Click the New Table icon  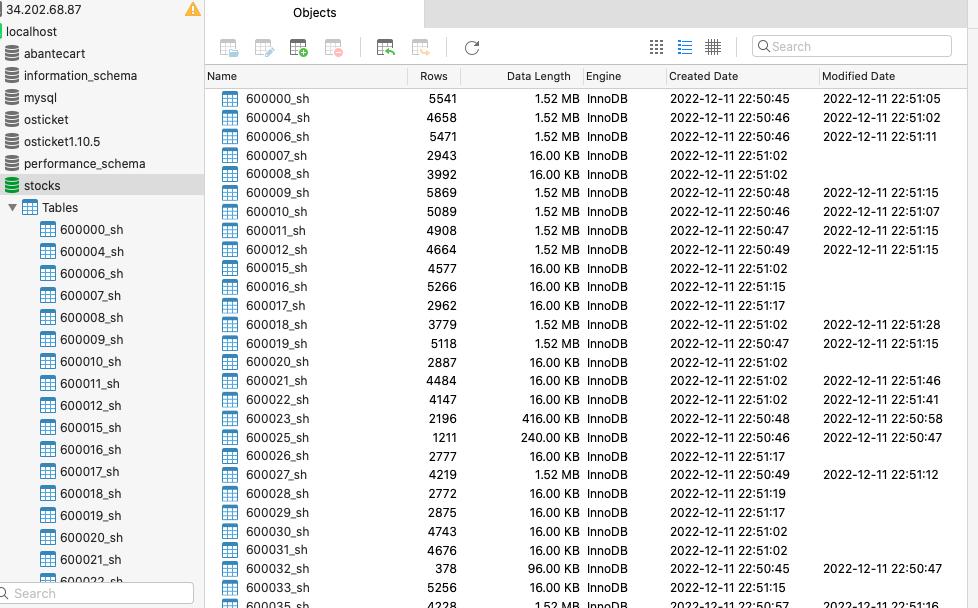[x=298, y=47]
